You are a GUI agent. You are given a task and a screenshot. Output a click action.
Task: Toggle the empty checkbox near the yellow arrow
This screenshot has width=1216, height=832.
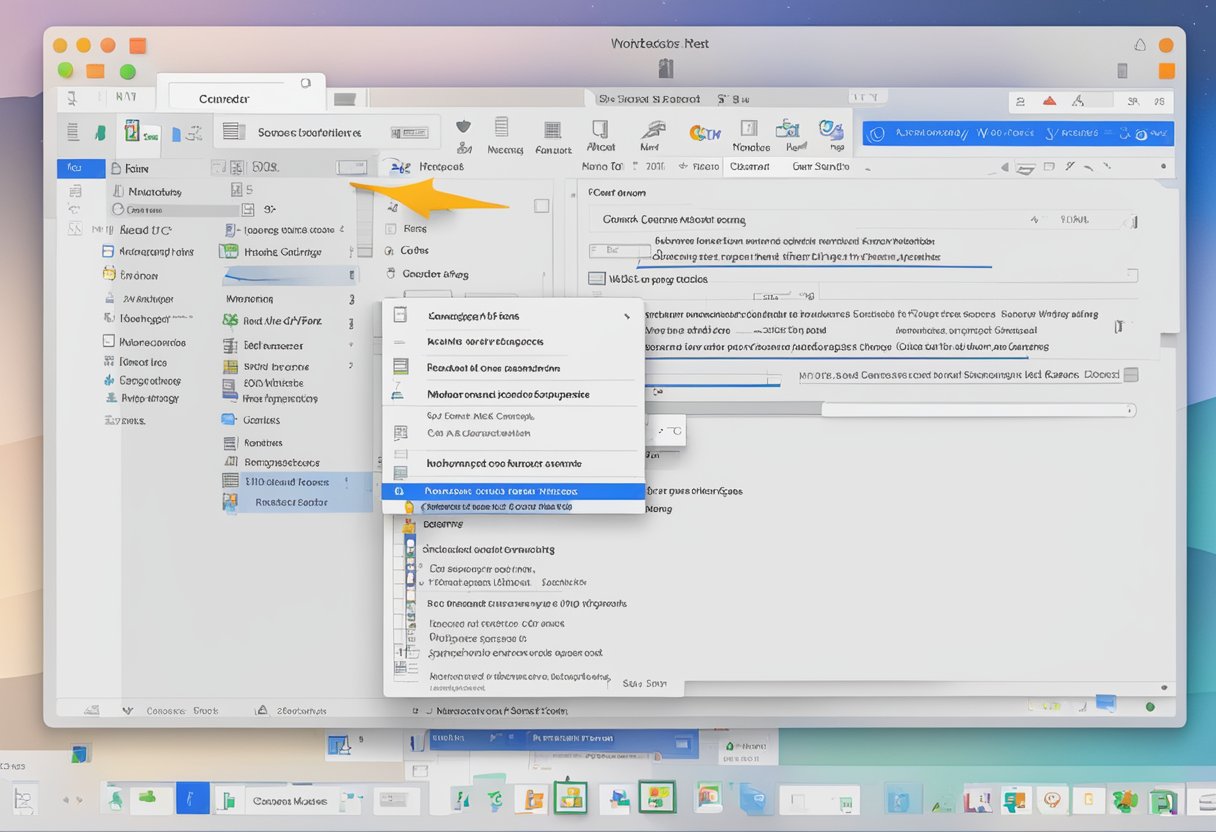point(542,204)
